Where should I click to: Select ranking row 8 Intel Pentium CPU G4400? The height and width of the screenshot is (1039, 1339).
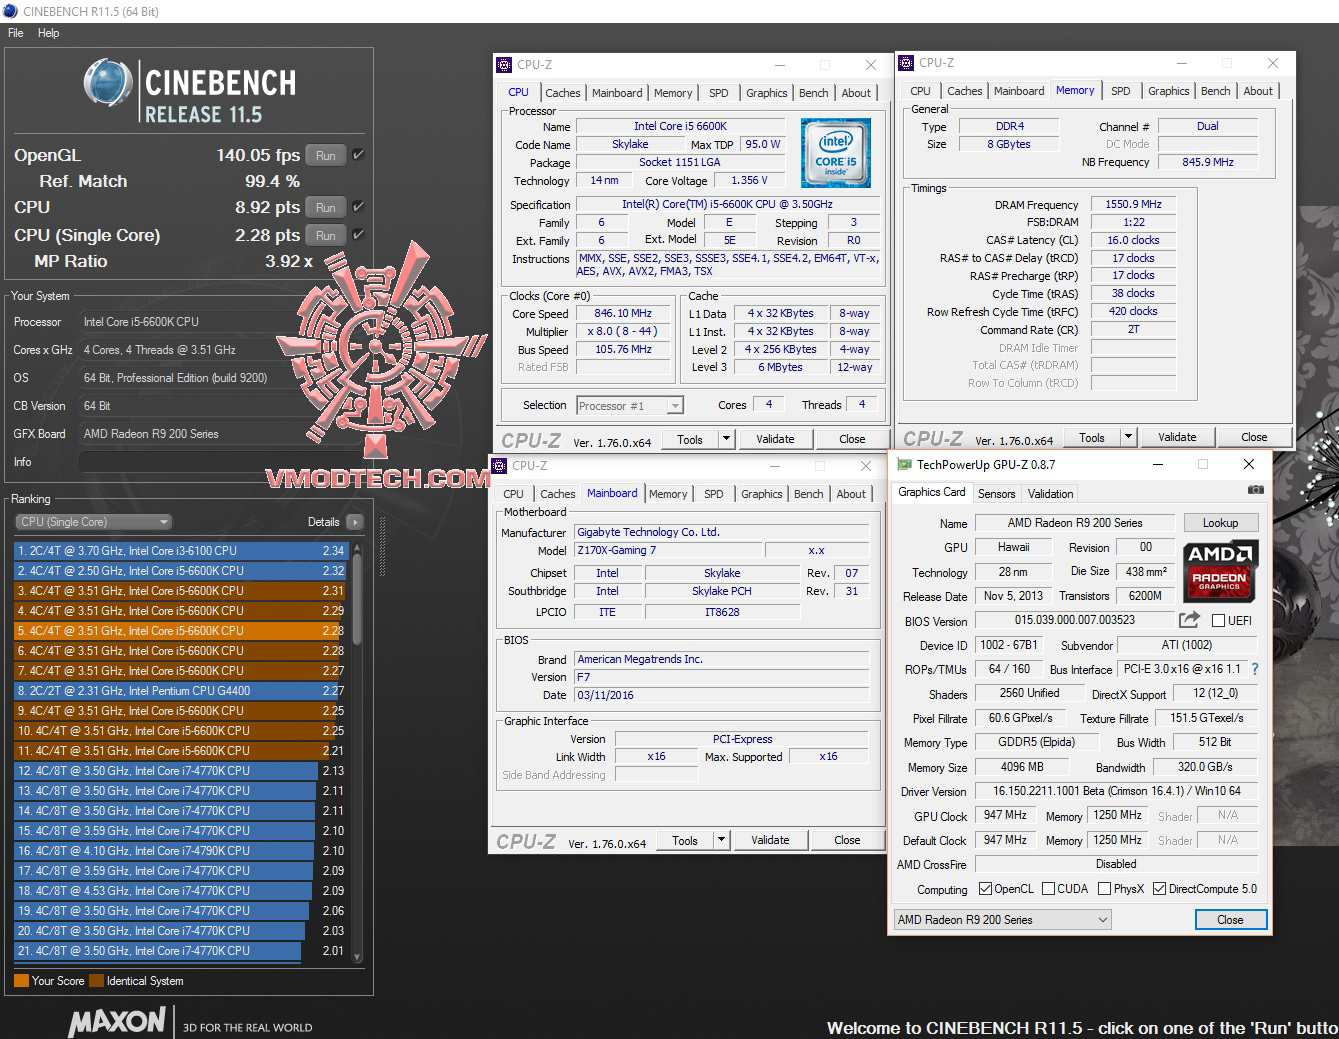coord(181,691)
